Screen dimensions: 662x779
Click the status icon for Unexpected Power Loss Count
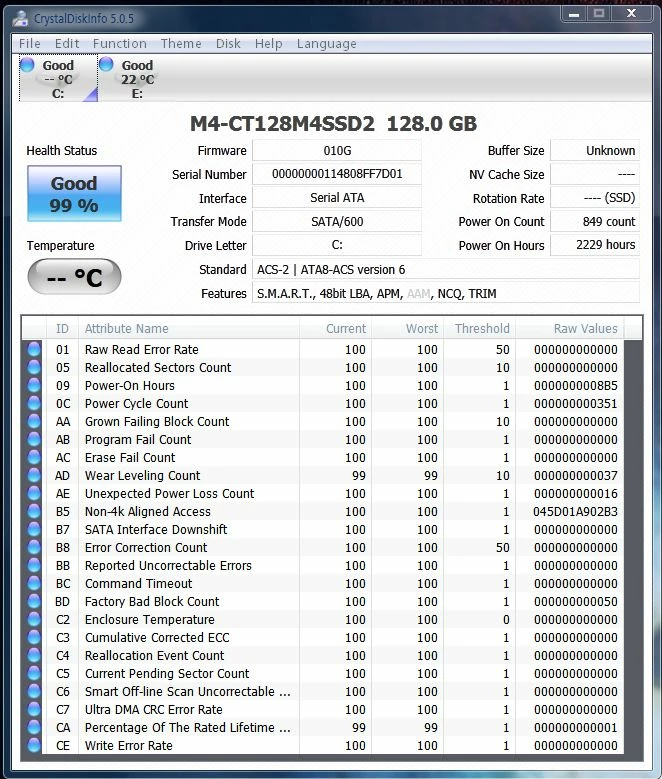(34, 493)
